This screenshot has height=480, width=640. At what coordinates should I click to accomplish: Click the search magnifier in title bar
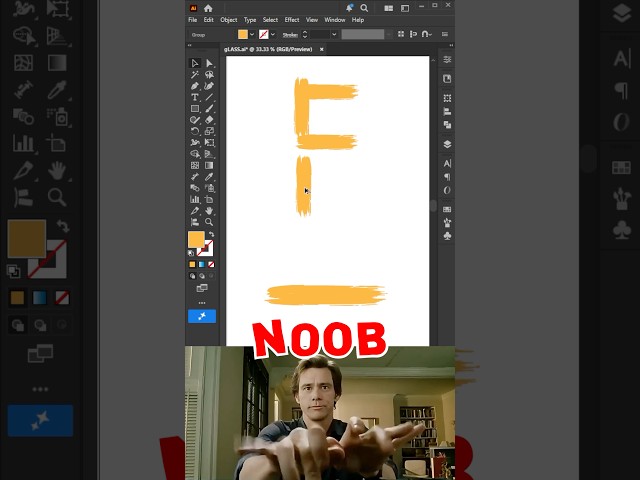tap(364, 8)
